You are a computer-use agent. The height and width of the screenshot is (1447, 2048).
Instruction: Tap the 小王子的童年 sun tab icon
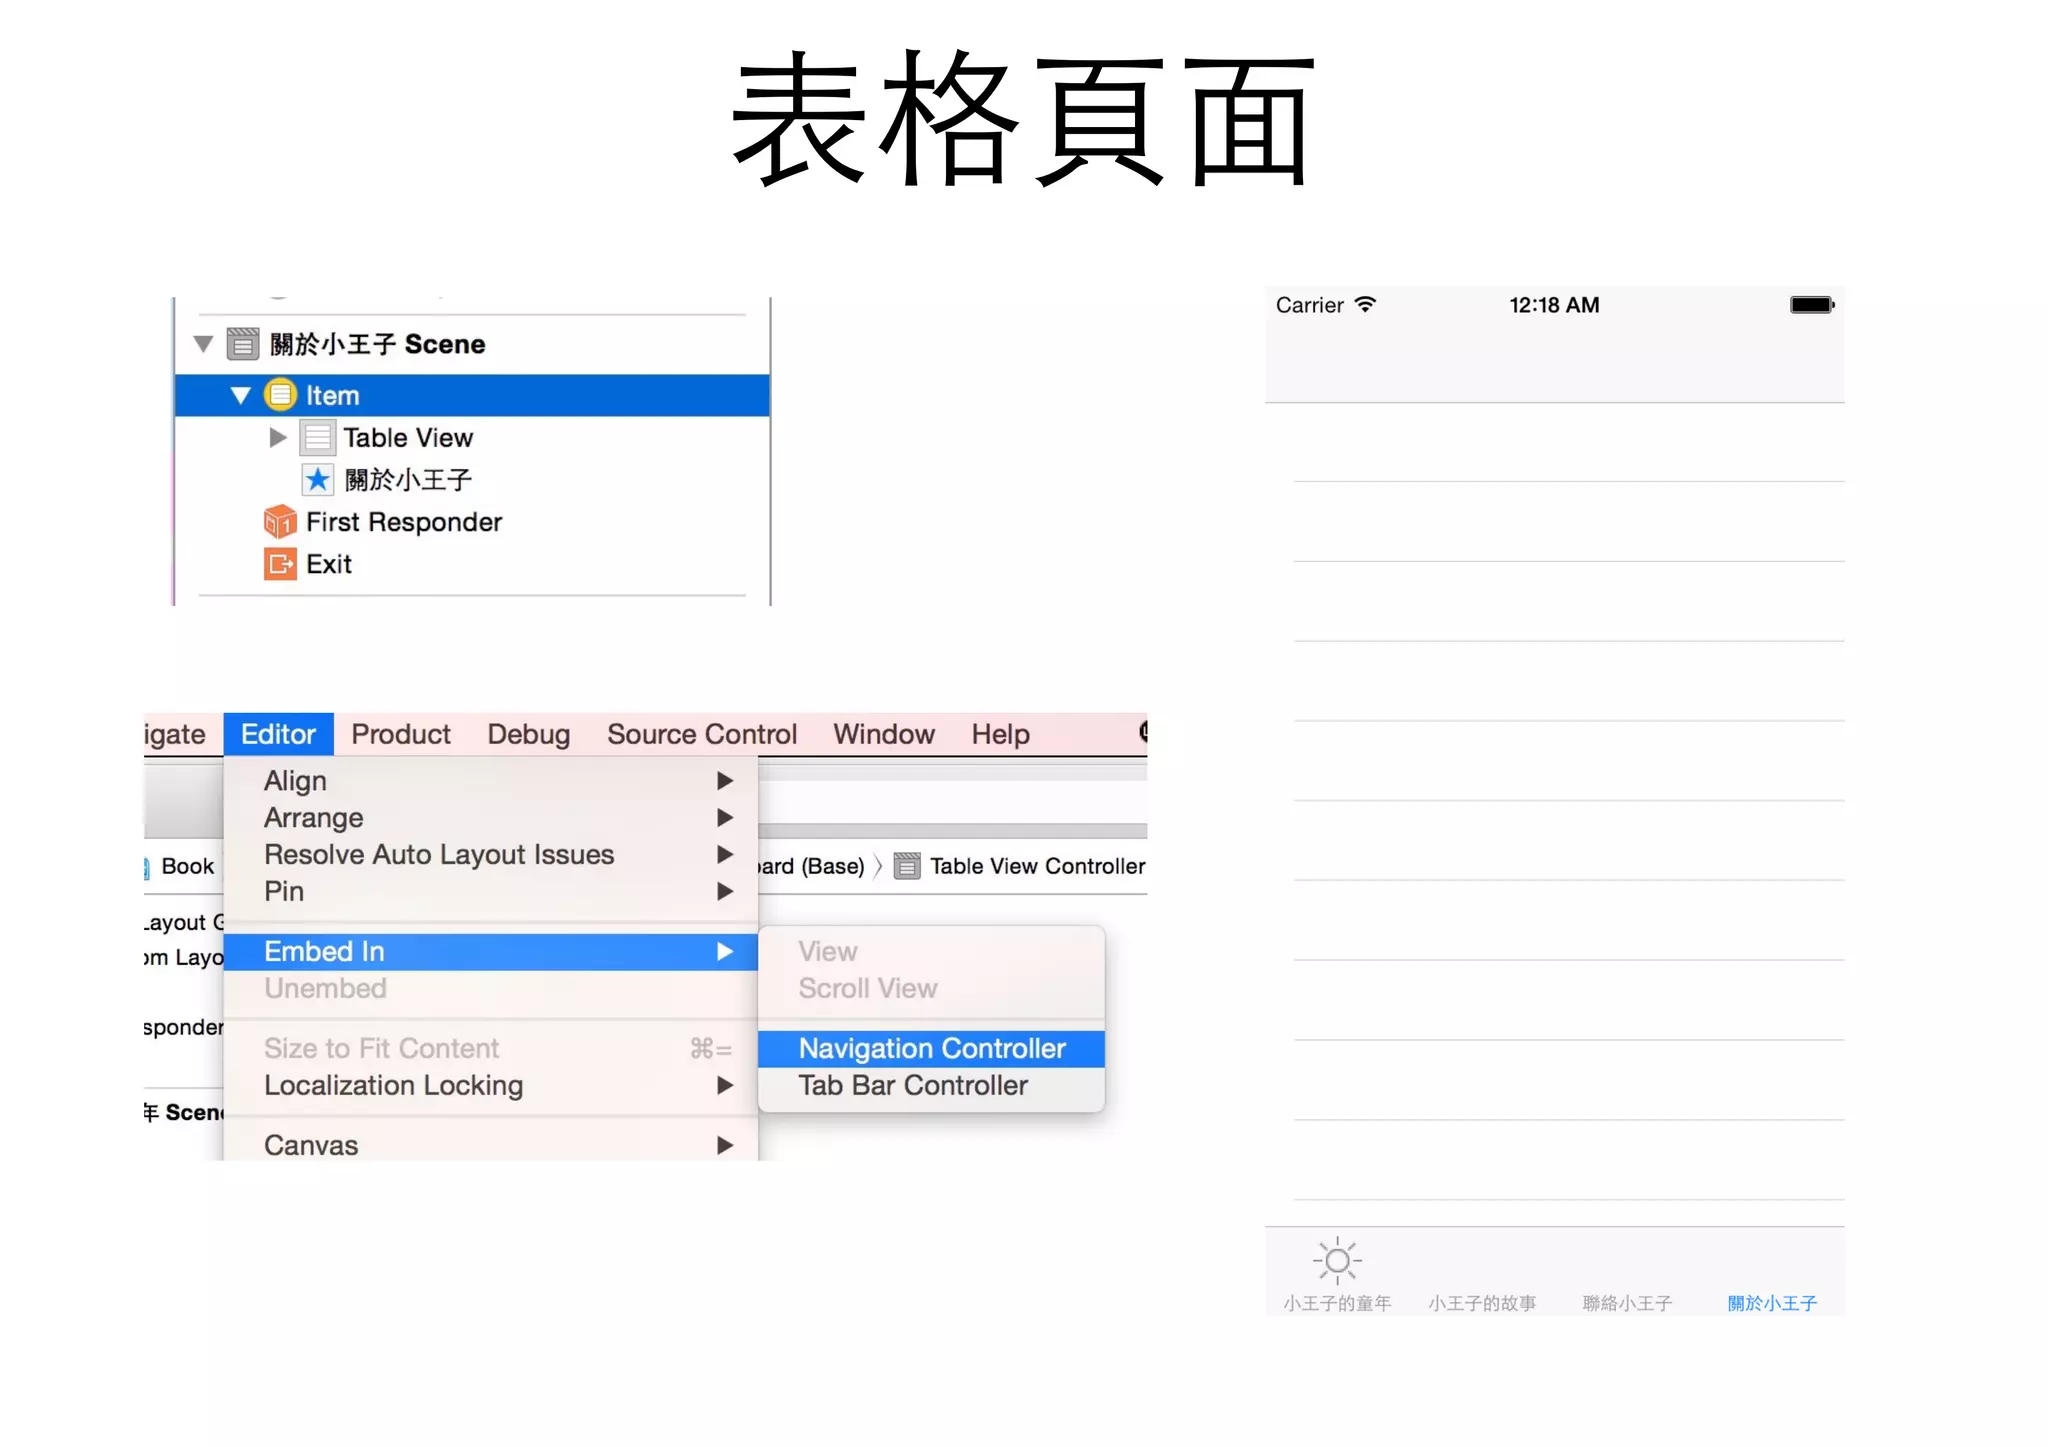click(1337, 1261)
